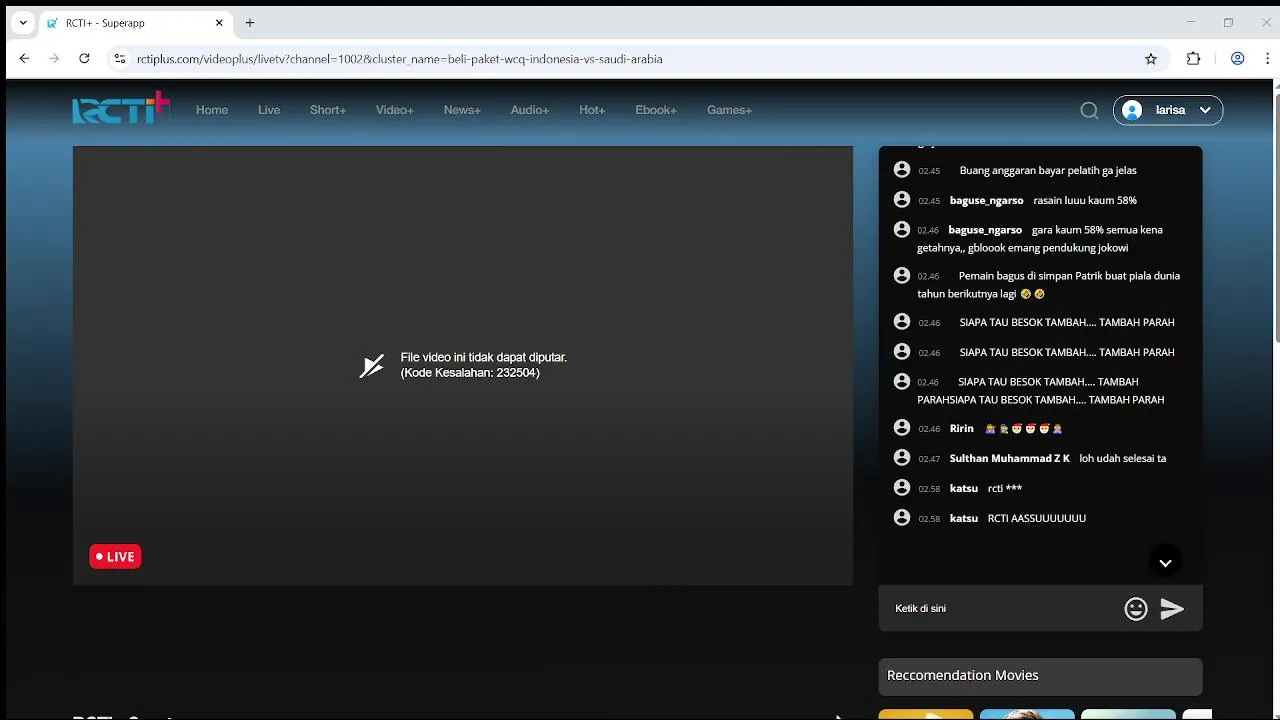
Task: Open Short+ section
Action: pyautogui.click(x=328, y=110)
